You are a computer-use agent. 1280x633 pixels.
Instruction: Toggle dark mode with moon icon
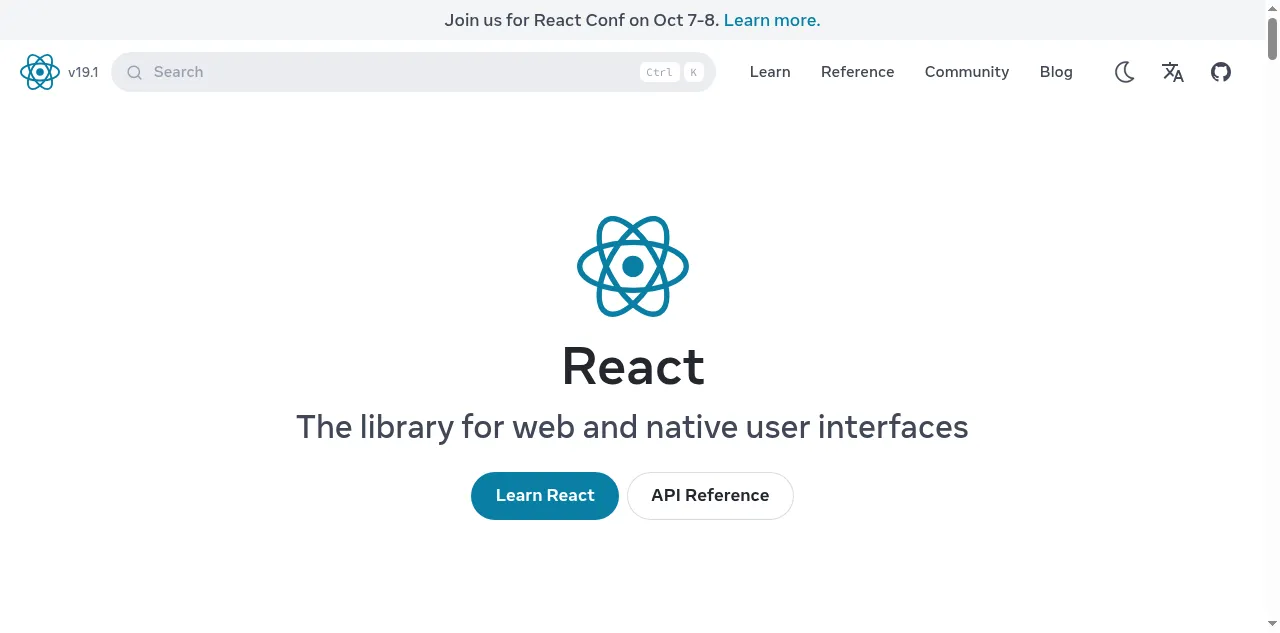pos(1125,72)
